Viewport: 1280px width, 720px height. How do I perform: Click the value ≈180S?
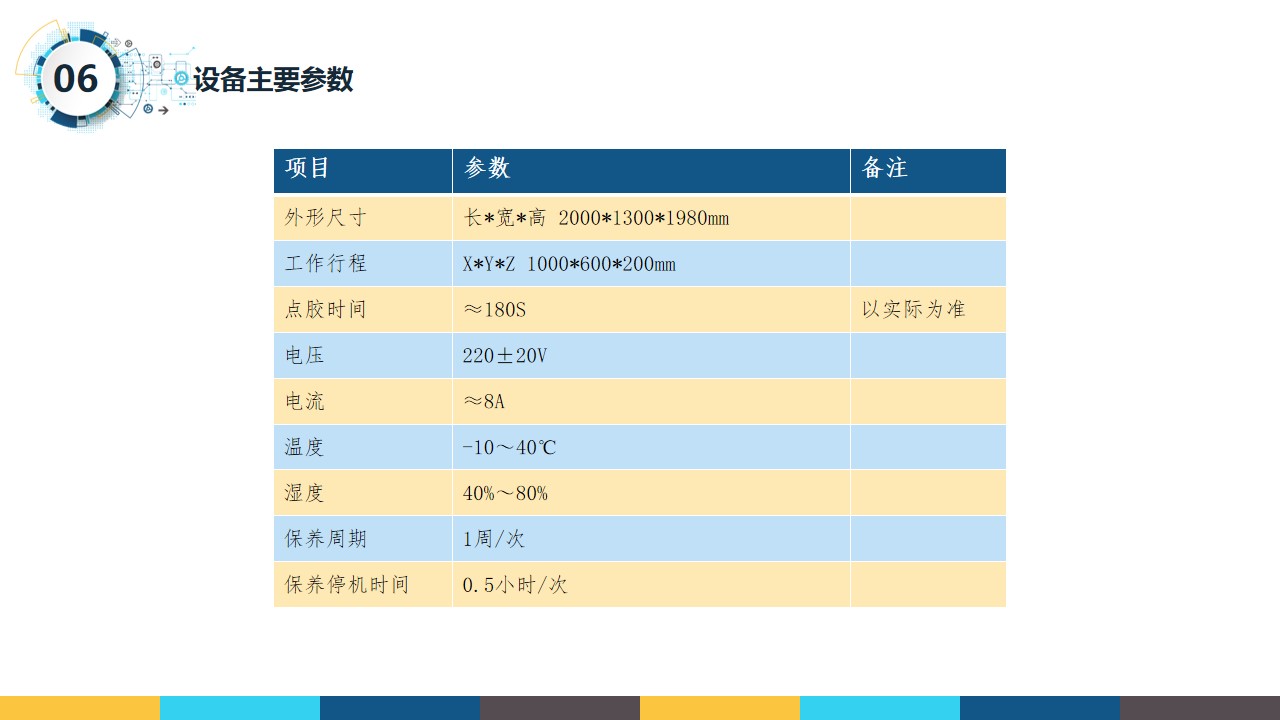pyautogui.click(x=495, y=309)
